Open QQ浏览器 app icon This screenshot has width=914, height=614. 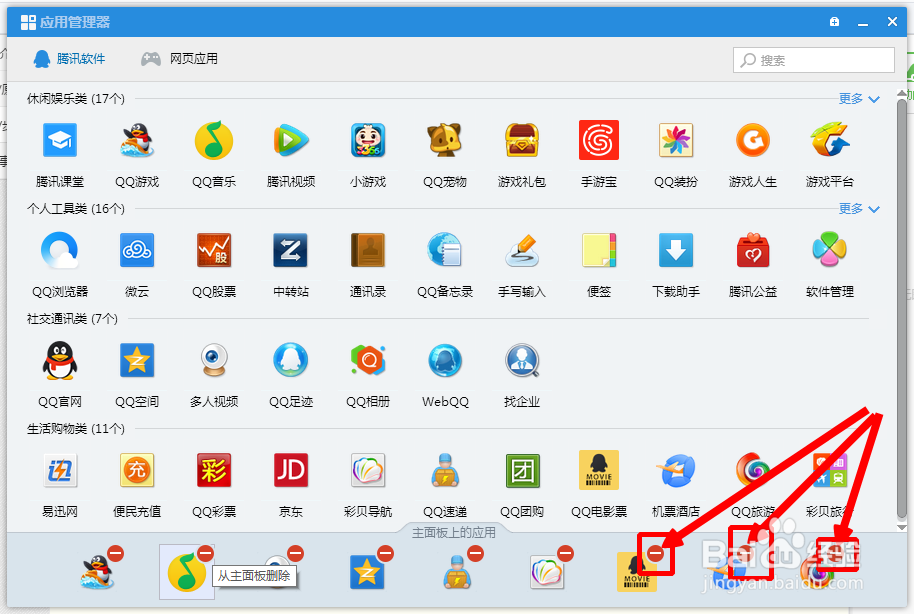click(x=60, y=250)
